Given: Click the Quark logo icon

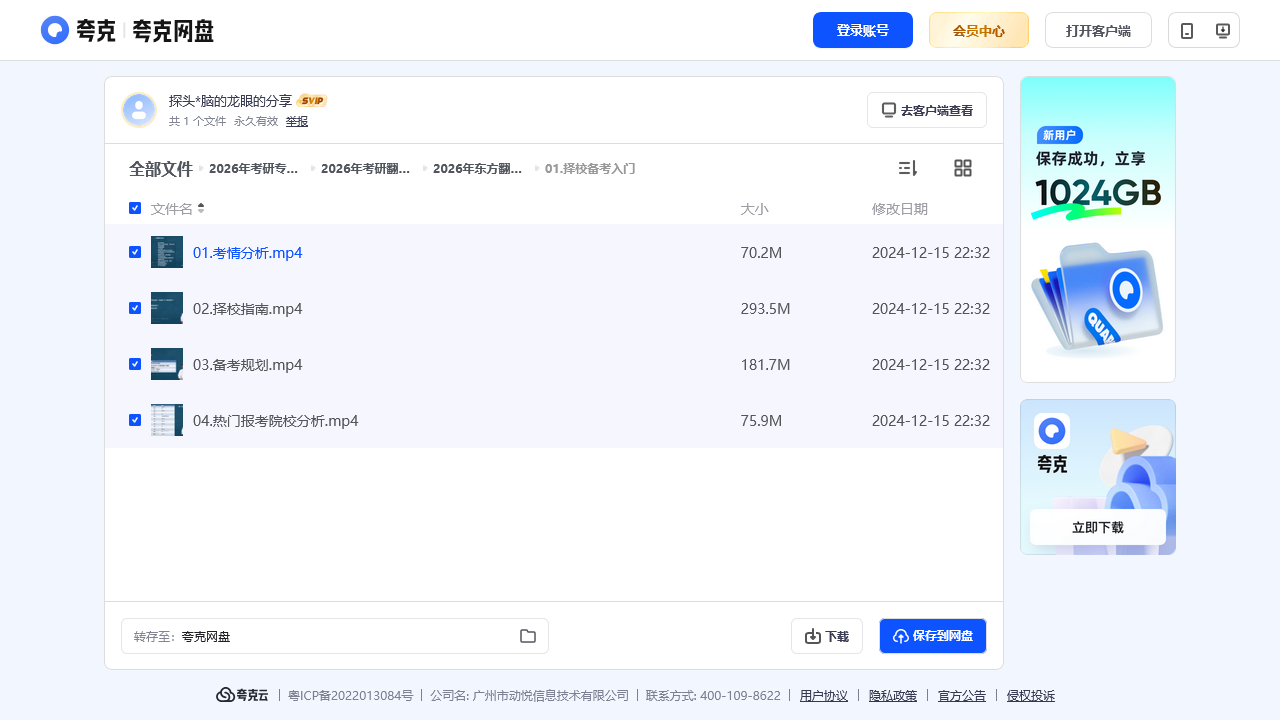Looking at the screenshot, I should tap(55, 30).
